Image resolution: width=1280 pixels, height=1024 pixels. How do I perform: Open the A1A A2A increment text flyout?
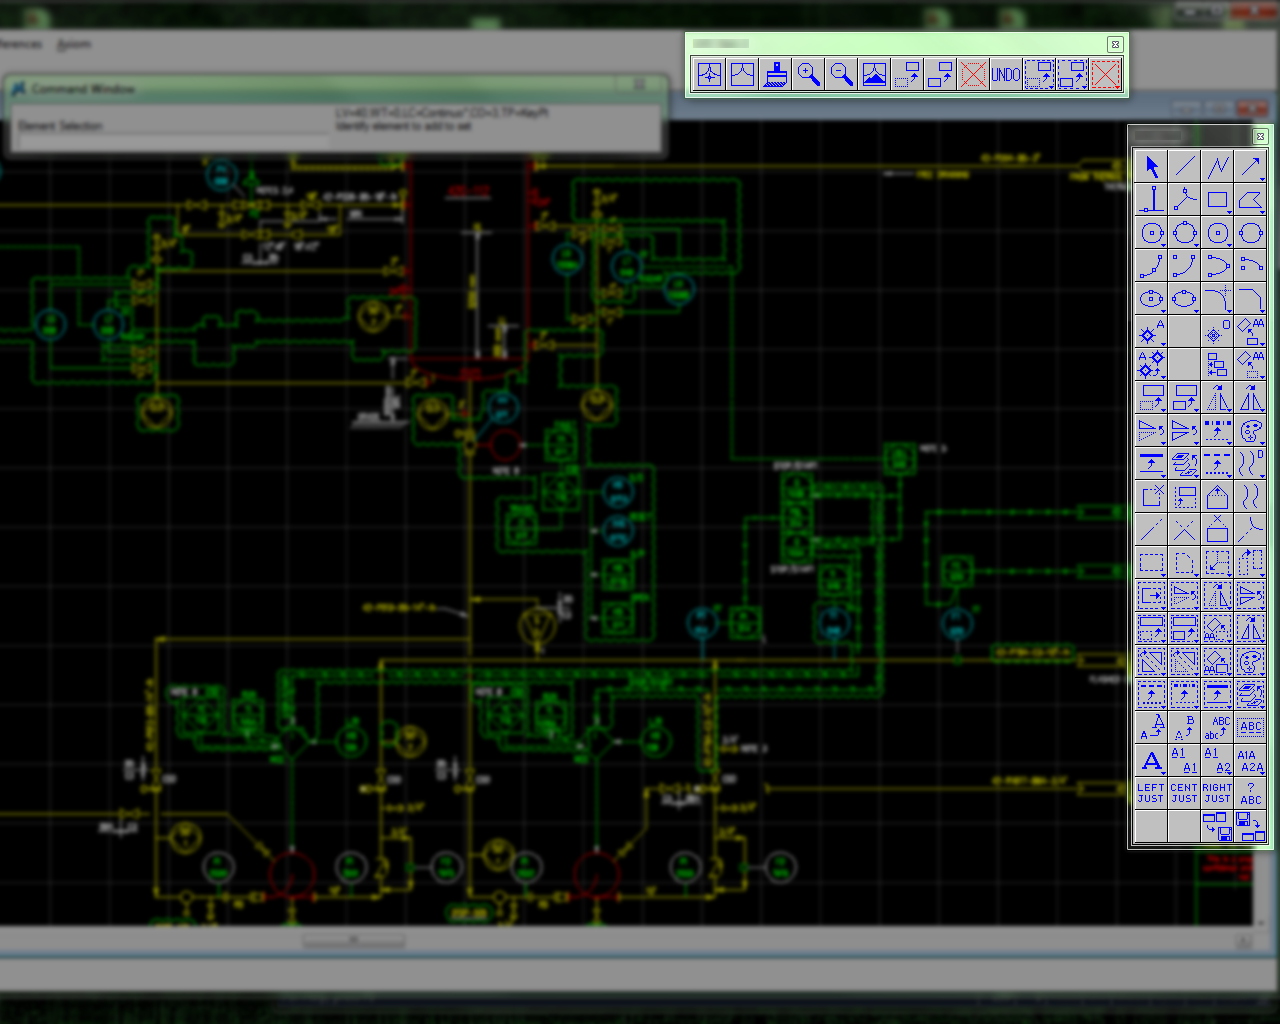[x=1251, y=760]
